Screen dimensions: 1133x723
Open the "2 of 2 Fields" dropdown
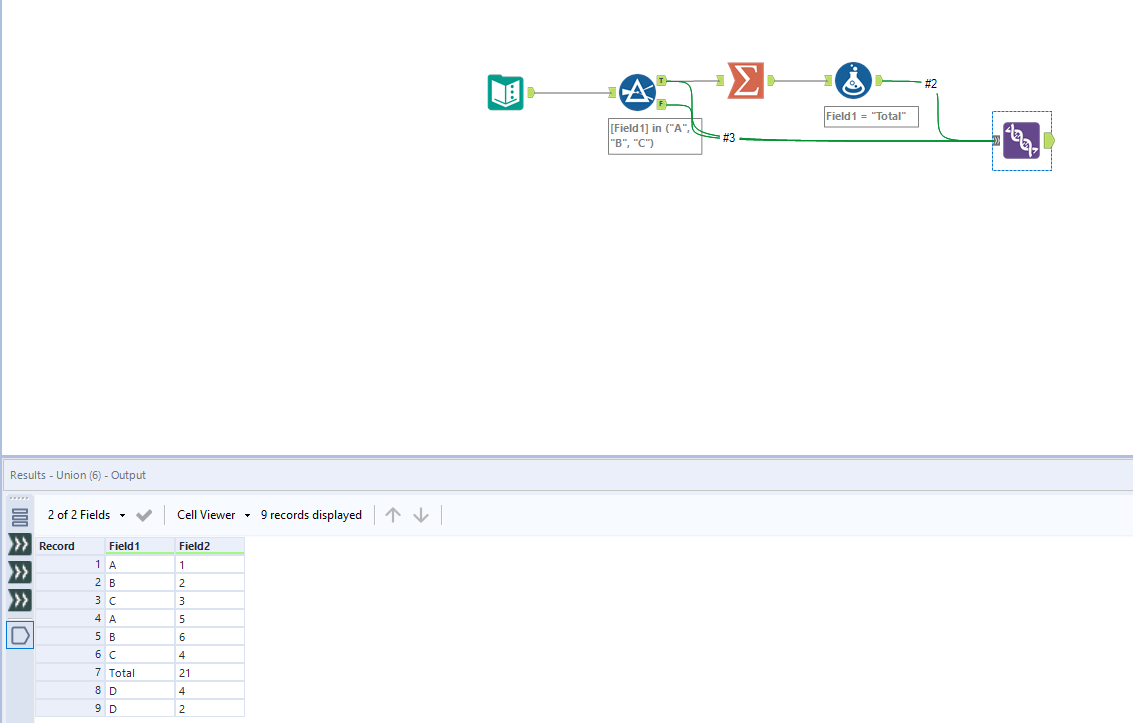[85, 515]
